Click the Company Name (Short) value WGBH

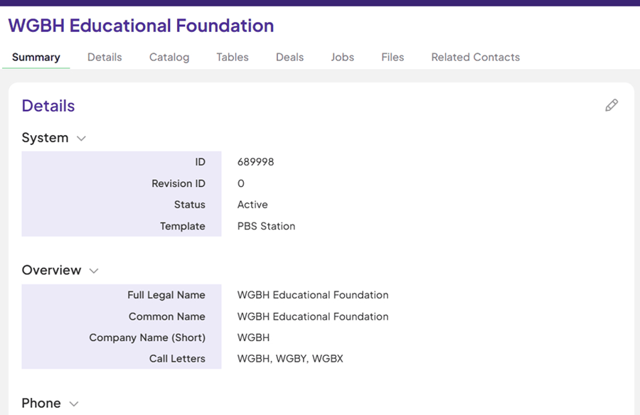[253, 338]
